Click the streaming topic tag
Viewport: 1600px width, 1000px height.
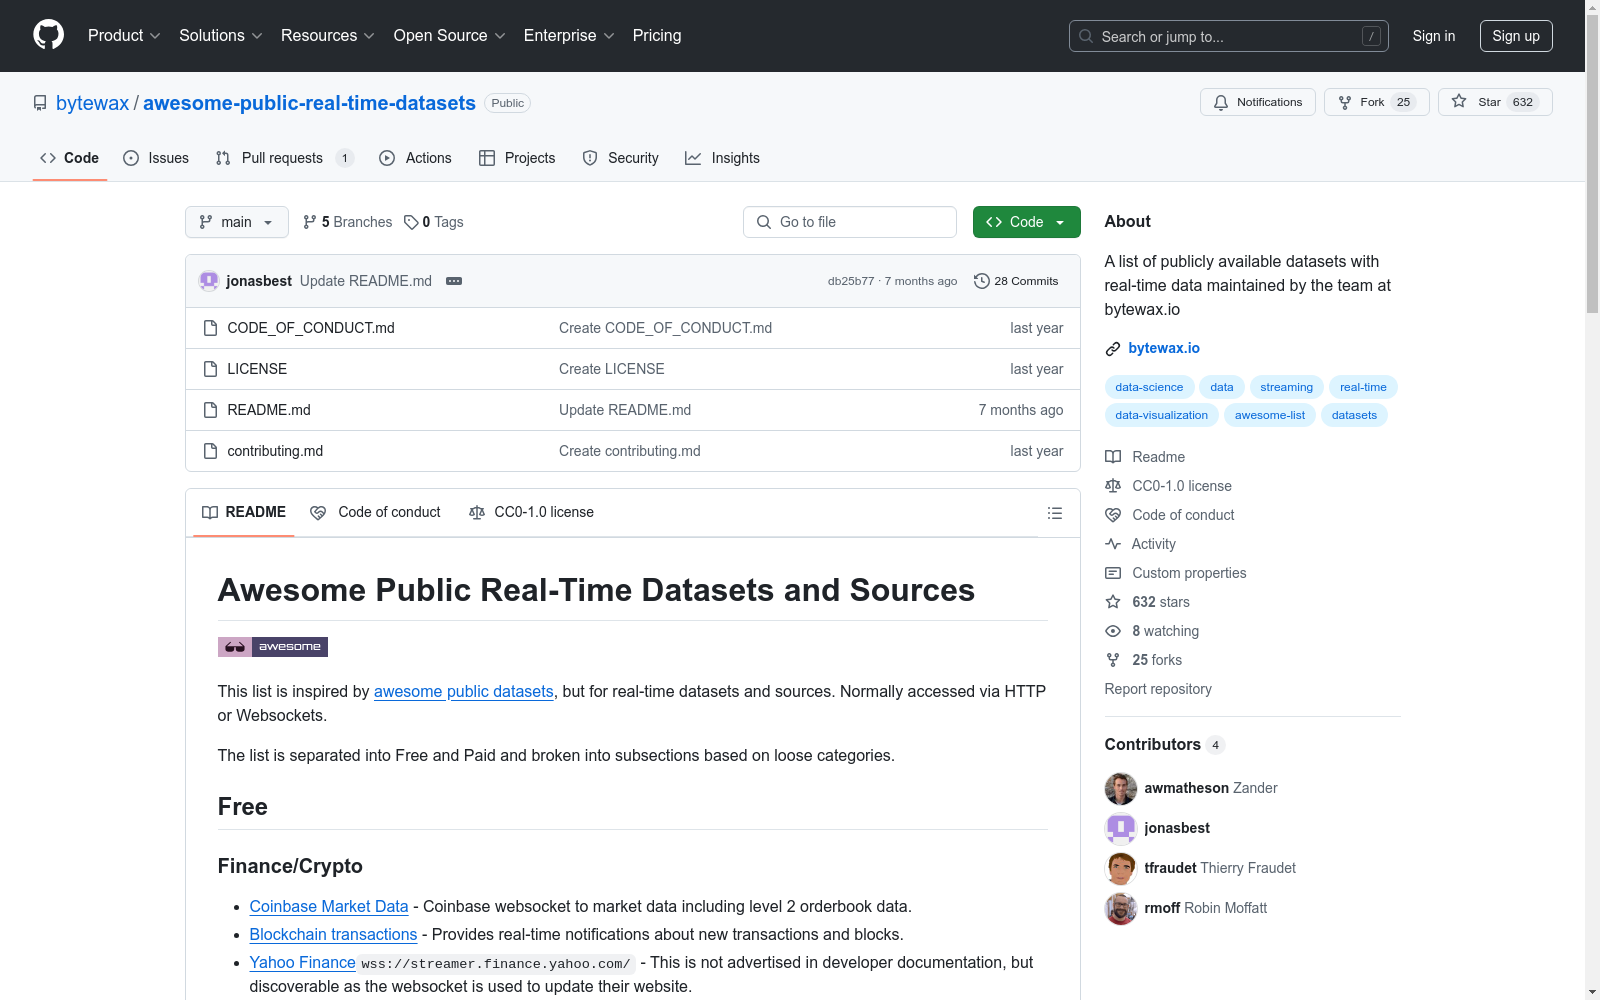tap(1287, 387)
